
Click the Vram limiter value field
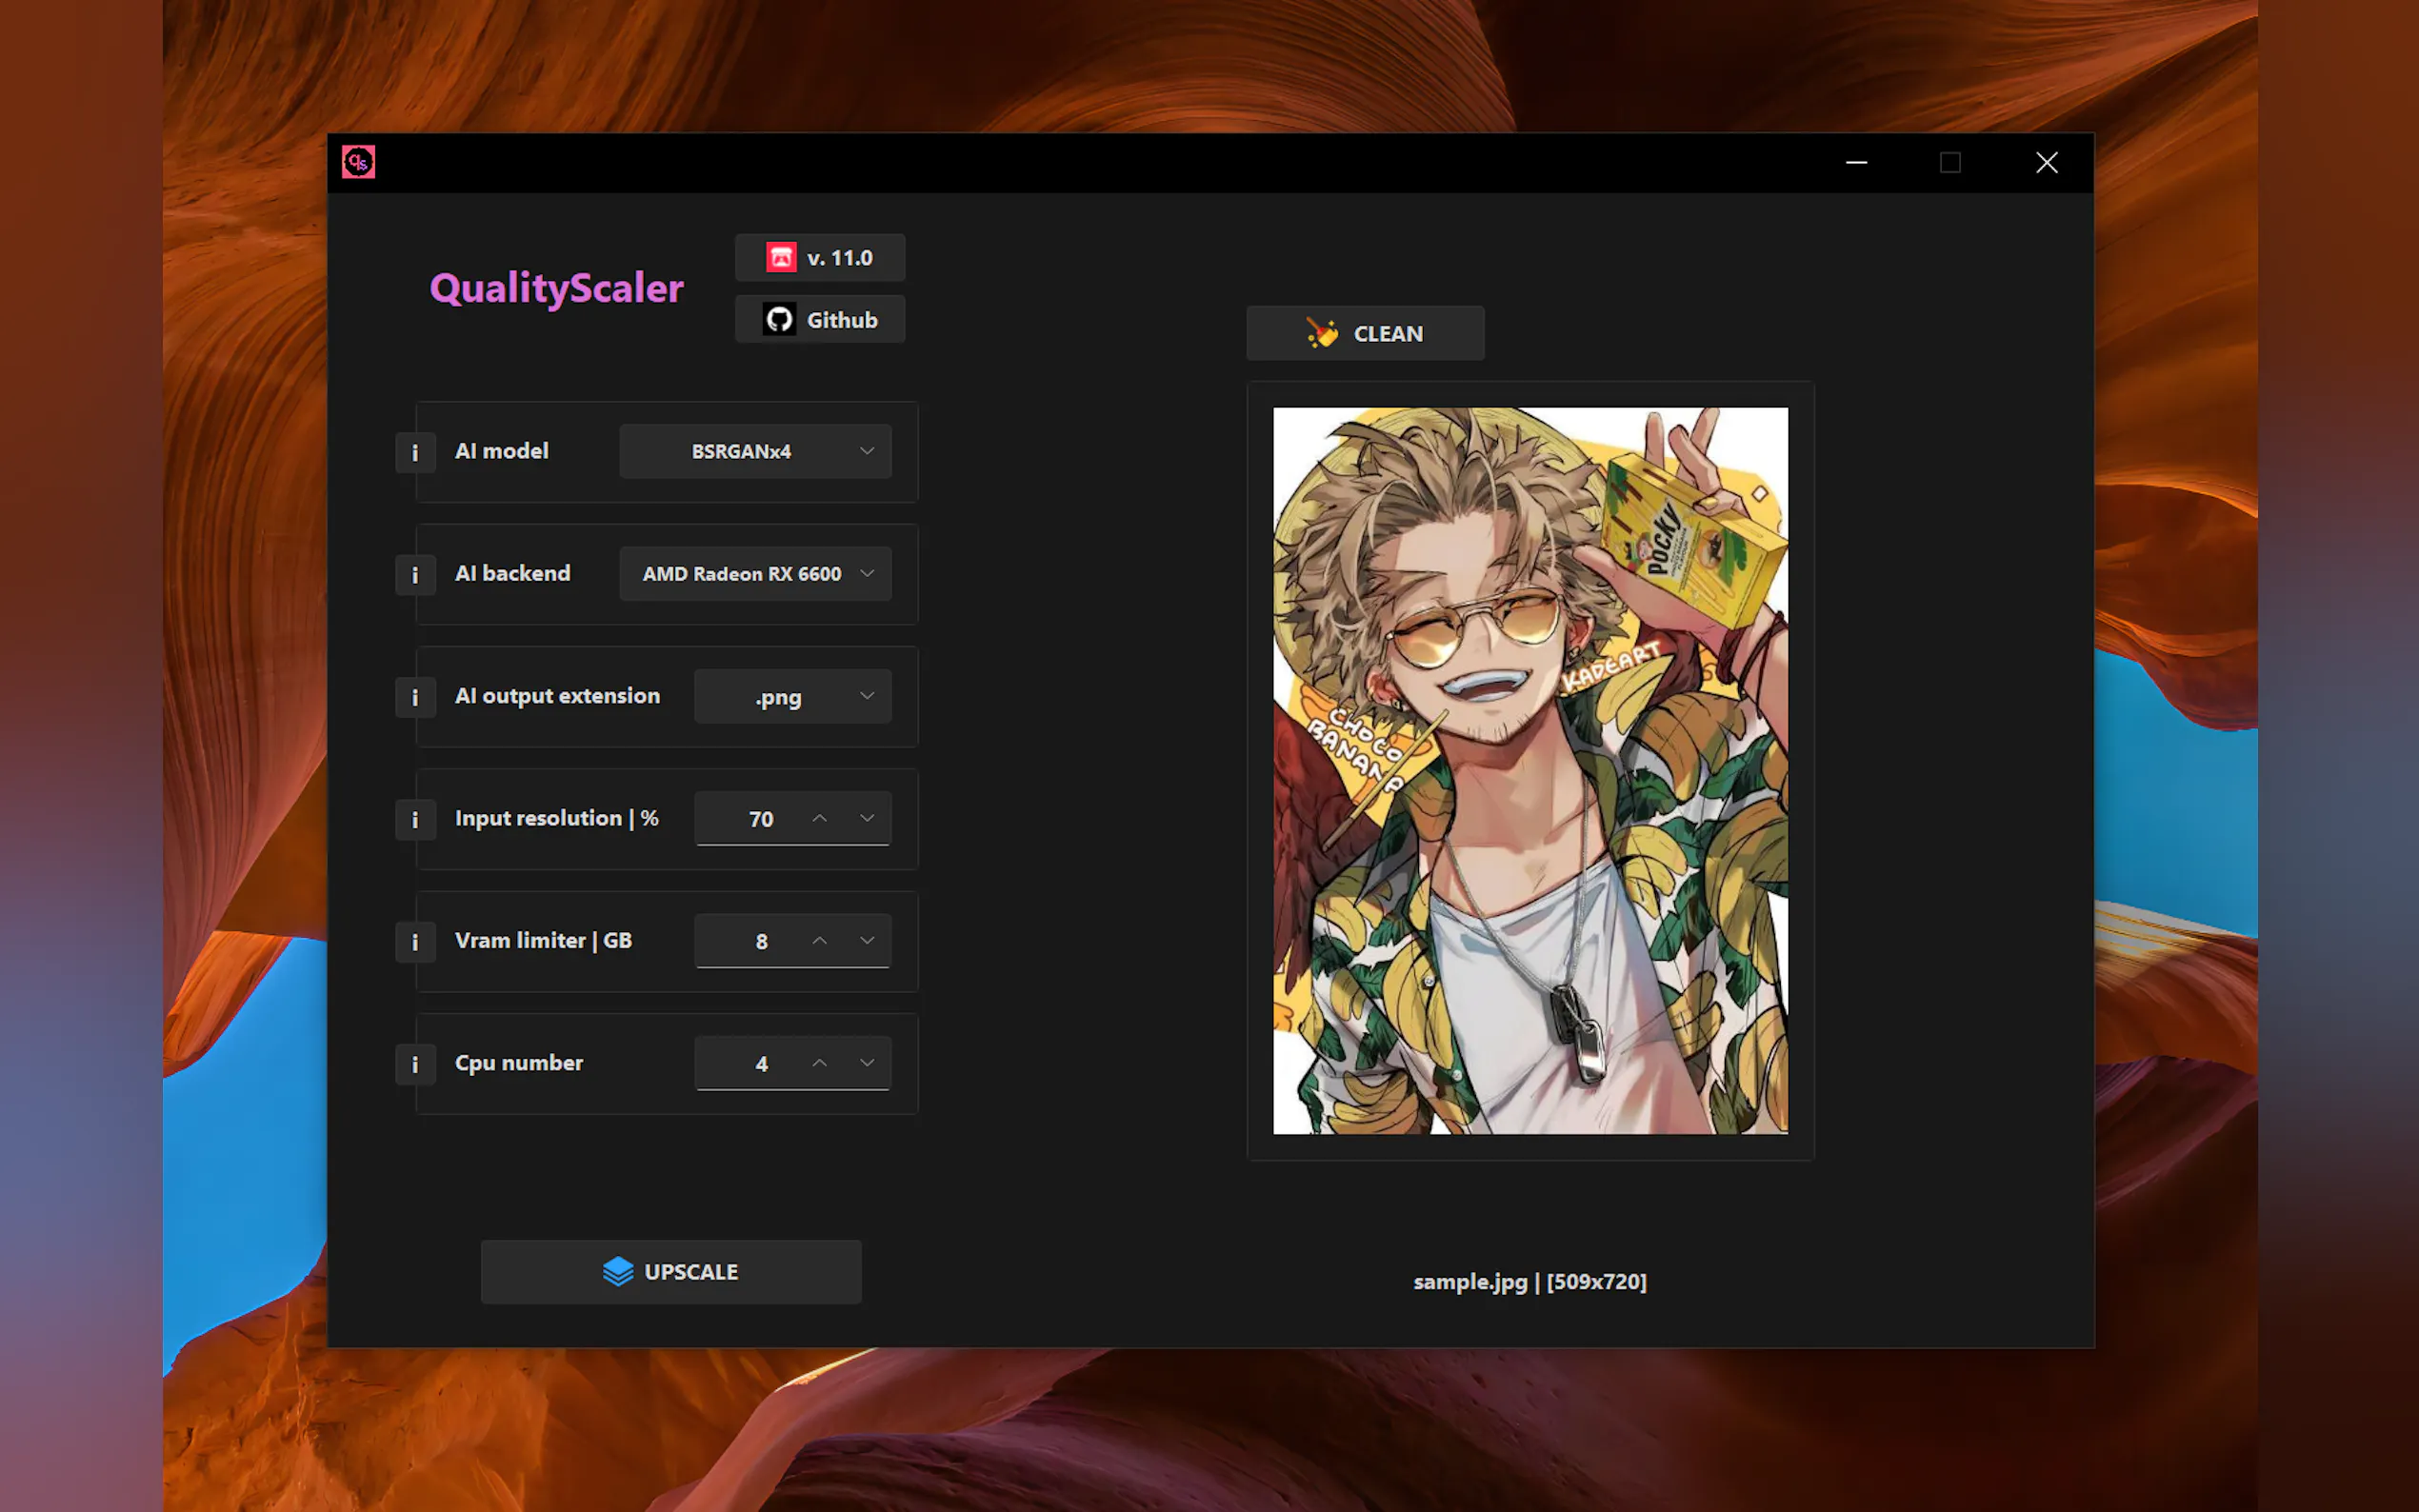(x=761, y=941)
